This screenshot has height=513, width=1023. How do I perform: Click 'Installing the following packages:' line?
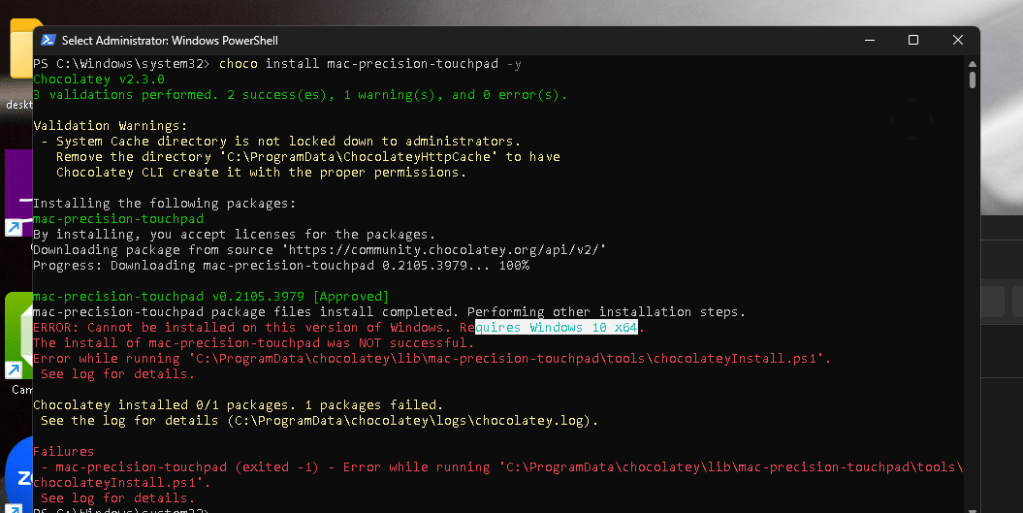(x=164, y=203)
